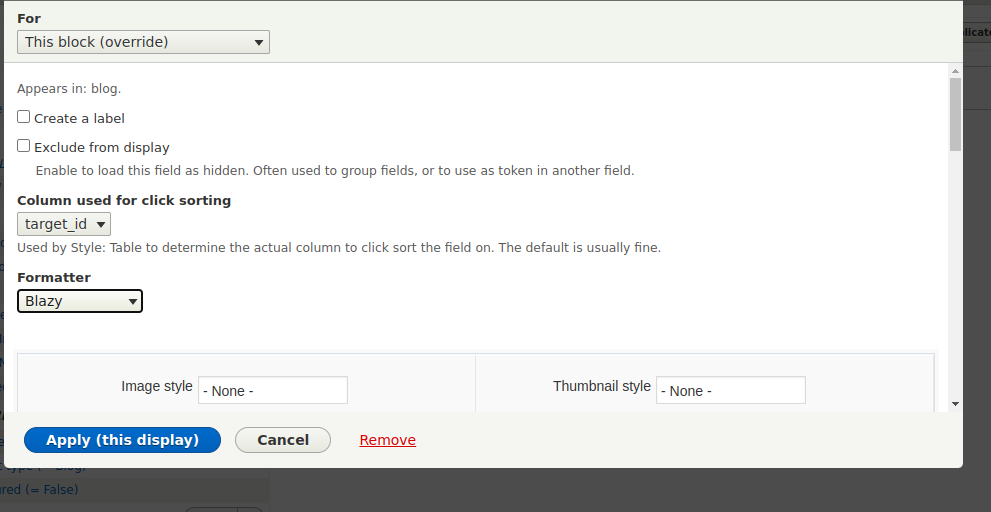Click the arrow on the Formatter Blazy select

point(132,302)
